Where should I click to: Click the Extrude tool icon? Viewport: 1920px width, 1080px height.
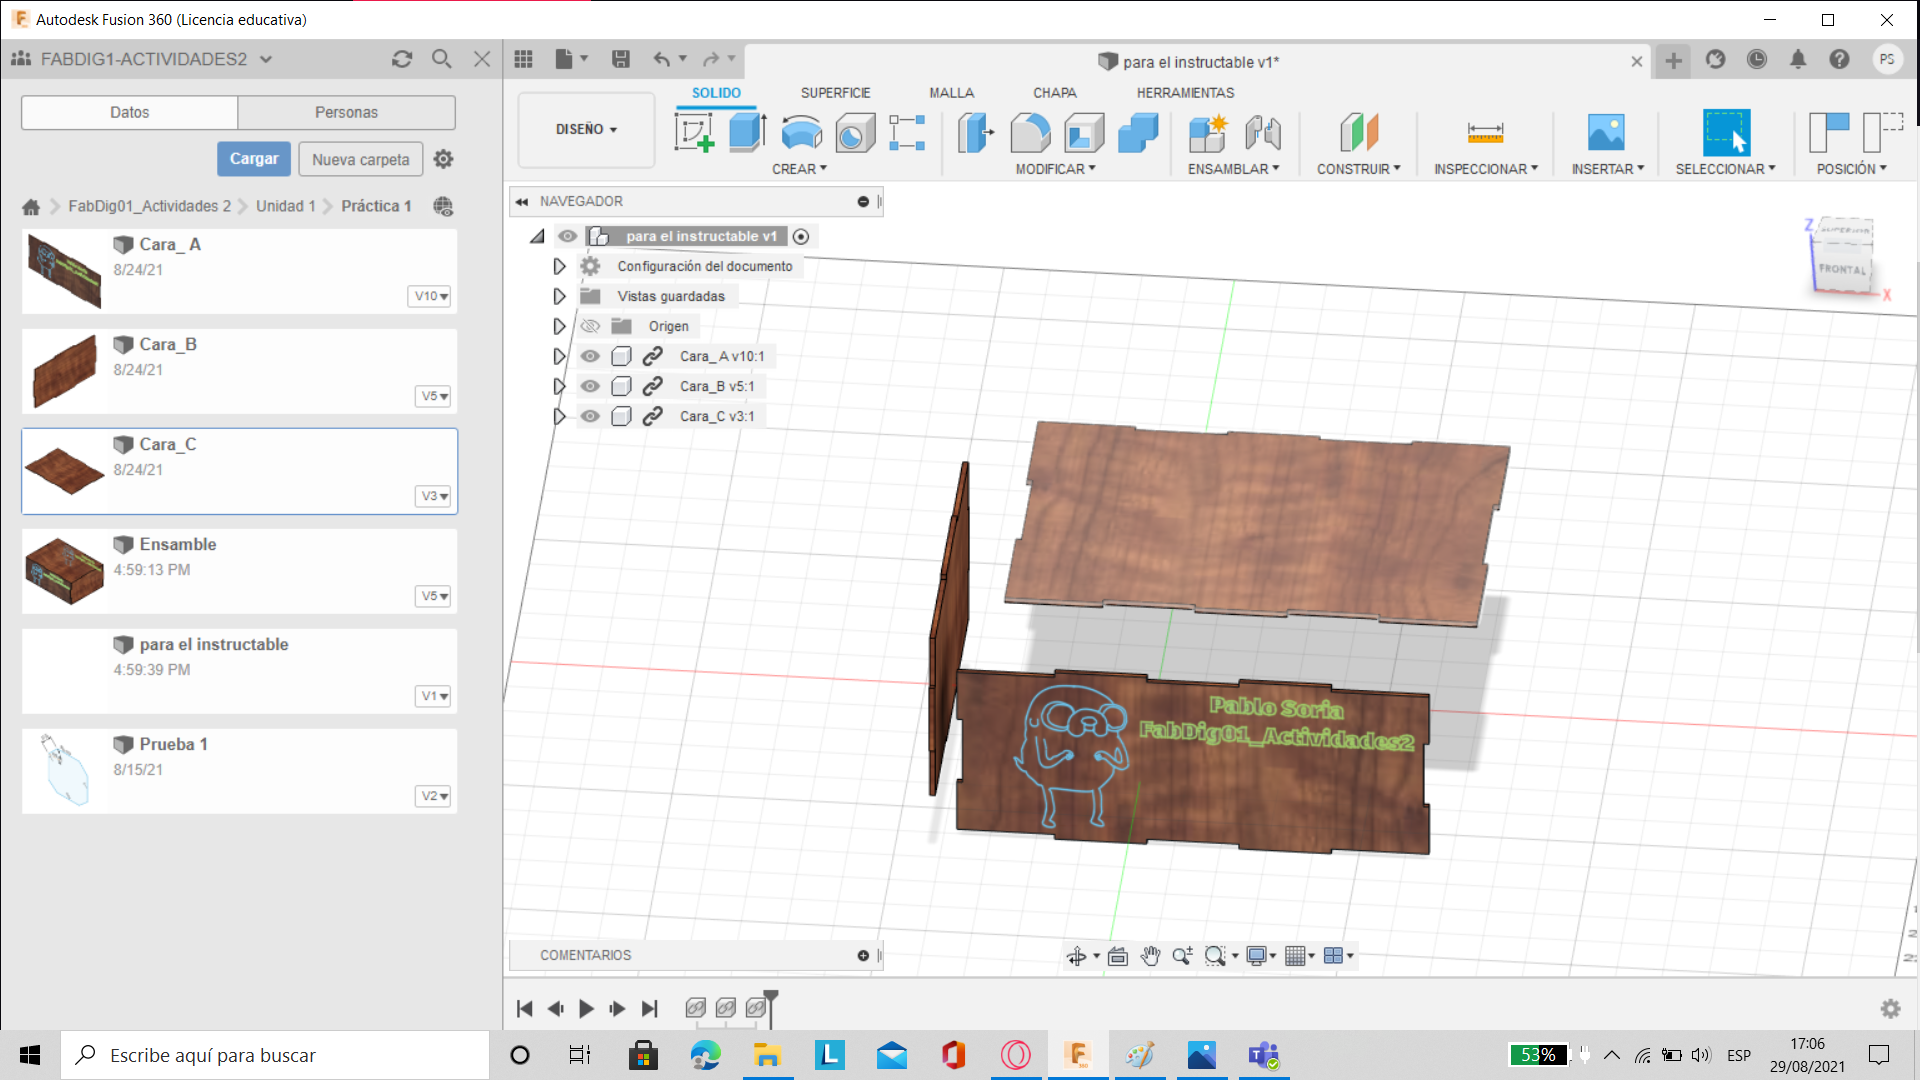point(746,132)
